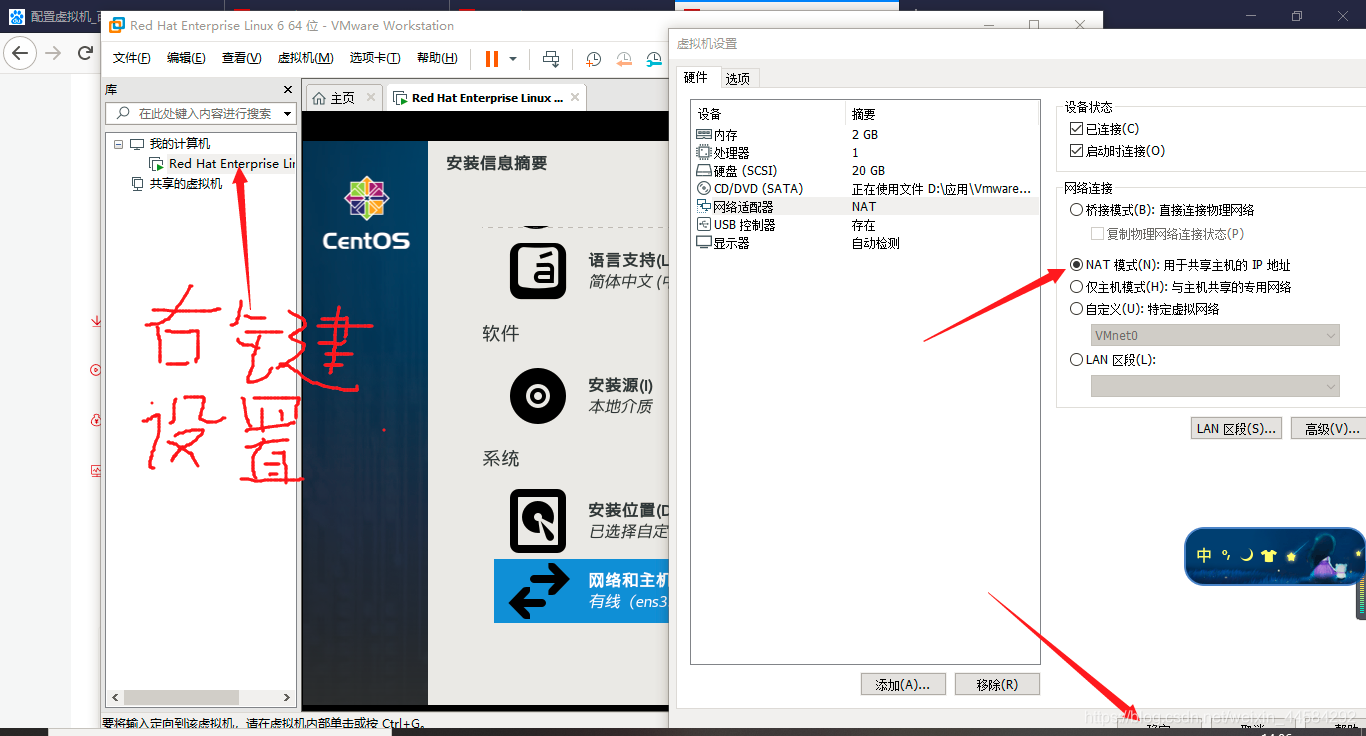Open 安装位置 disk icon in installer
Screen dimensions: 1366x736
(x=538, y=520)
